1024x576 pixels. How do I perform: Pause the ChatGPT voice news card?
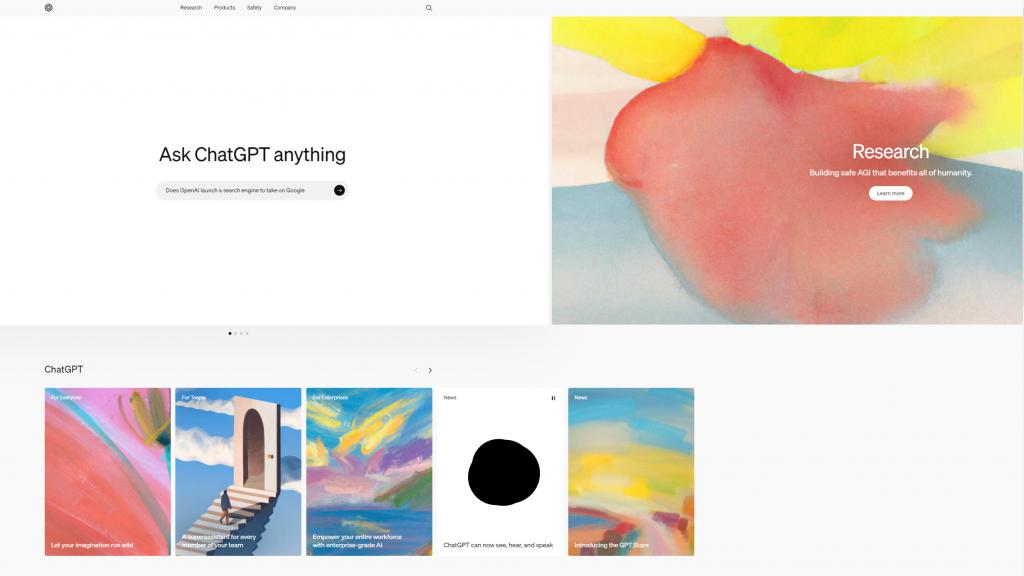pyautogui.click(x=553, y=398)
